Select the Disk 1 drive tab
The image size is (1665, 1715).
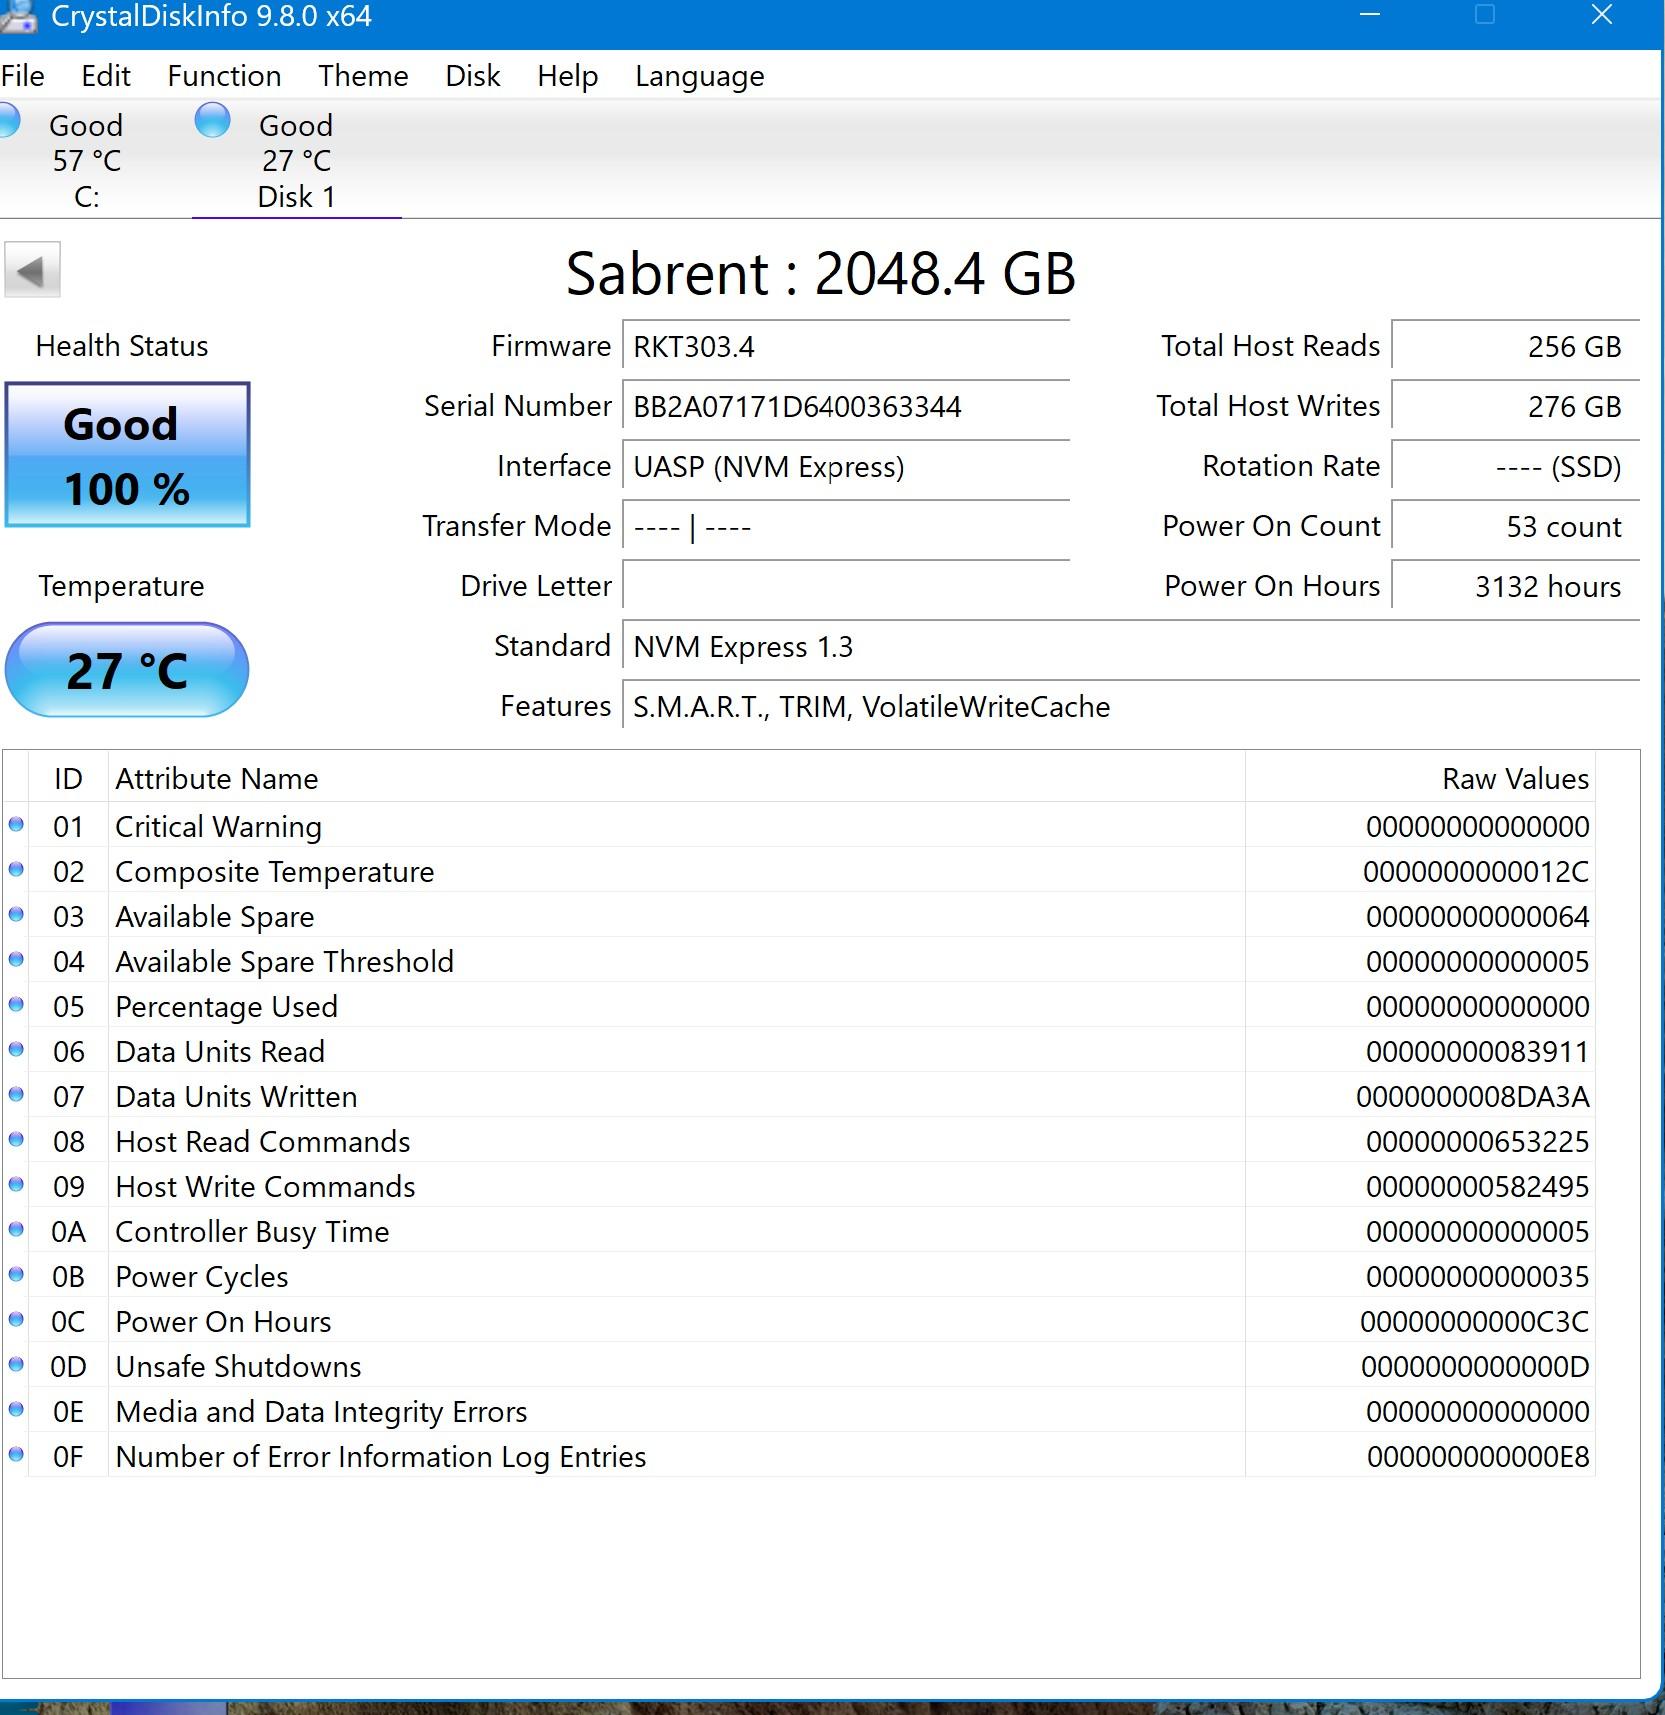tap(296, 160)
